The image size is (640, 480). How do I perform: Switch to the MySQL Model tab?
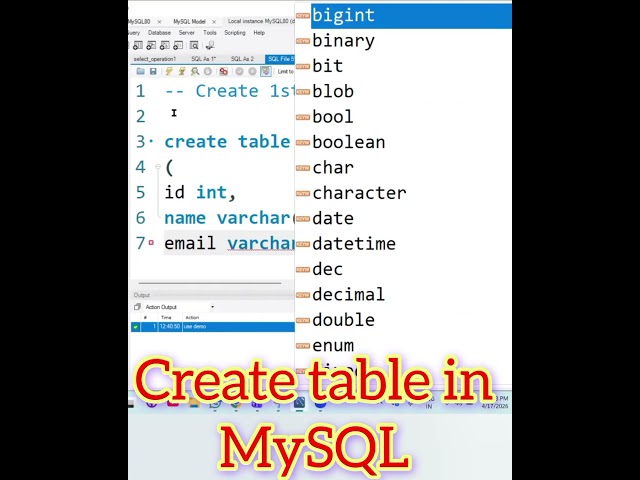[x=189, y=21]
